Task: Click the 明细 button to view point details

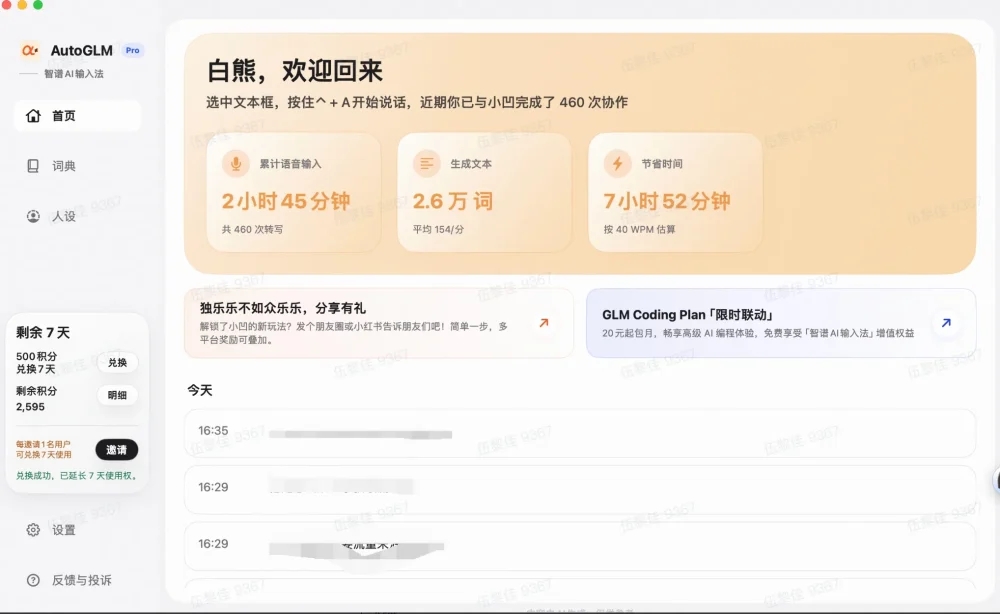Action: 116,395
